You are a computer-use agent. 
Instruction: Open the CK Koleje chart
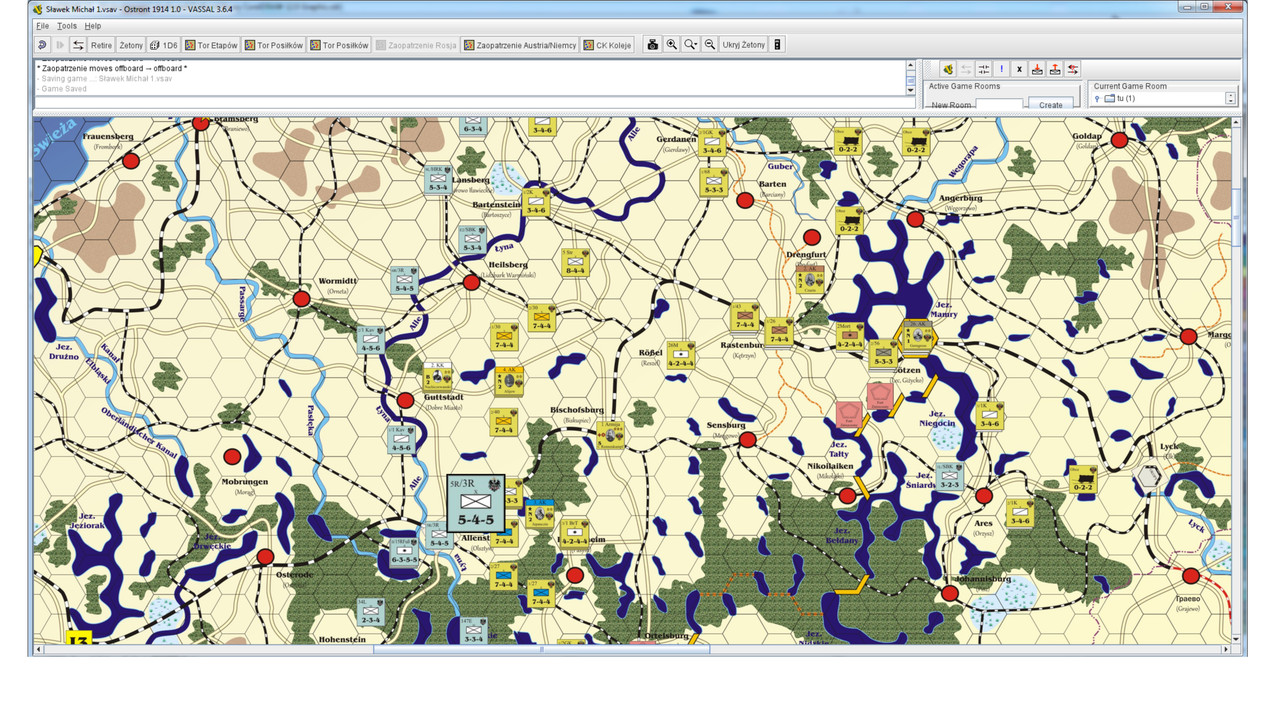[x=608, y=45]
